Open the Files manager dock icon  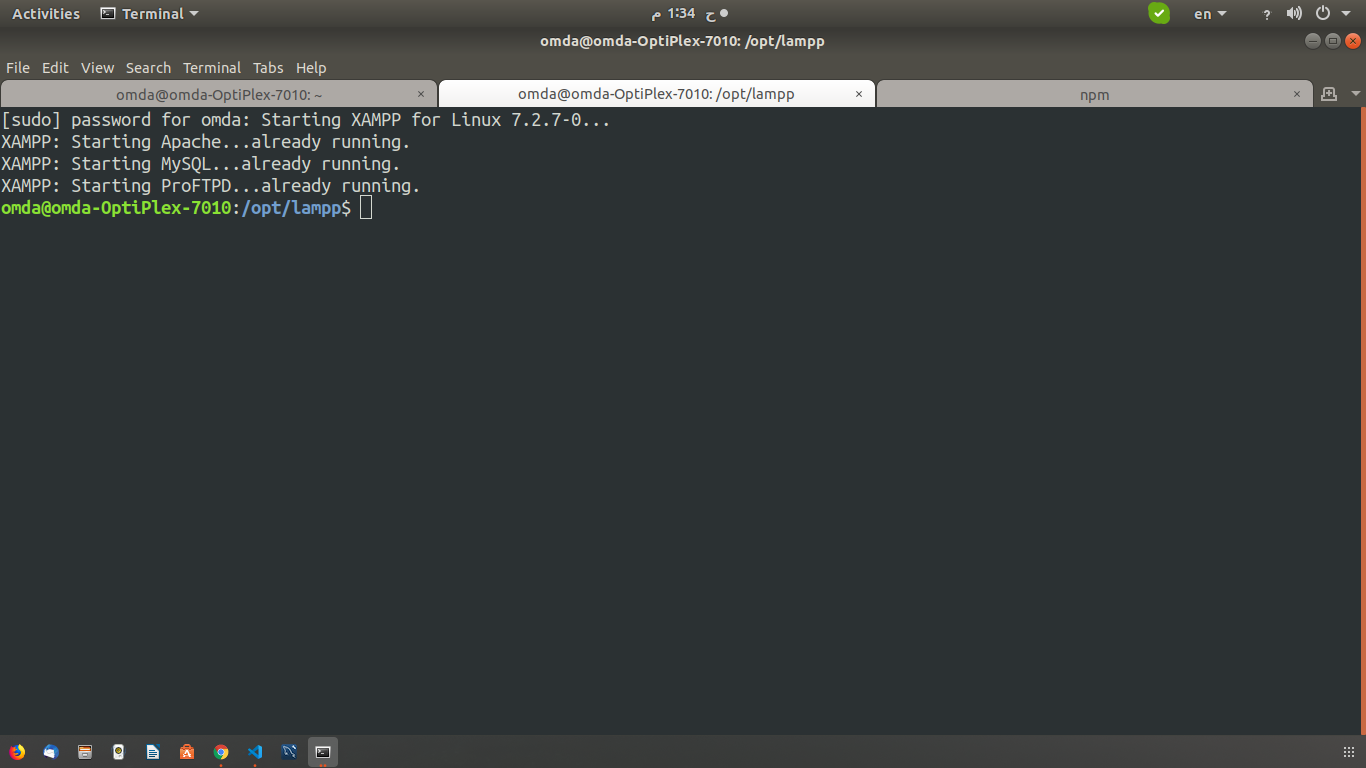(x=85, y=752)
